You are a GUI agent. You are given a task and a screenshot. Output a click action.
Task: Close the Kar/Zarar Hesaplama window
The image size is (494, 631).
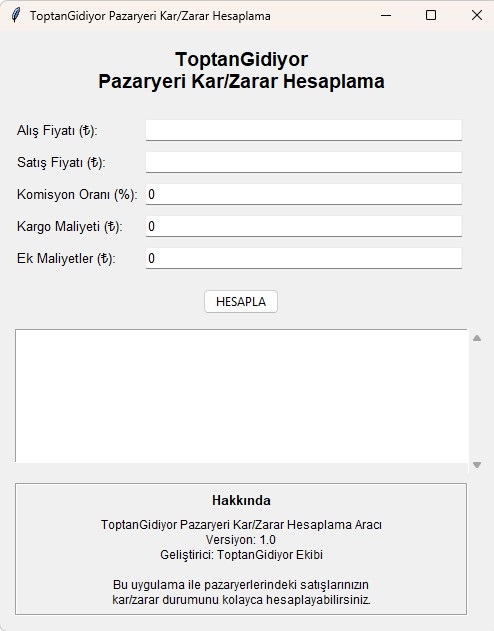[477, 15]
